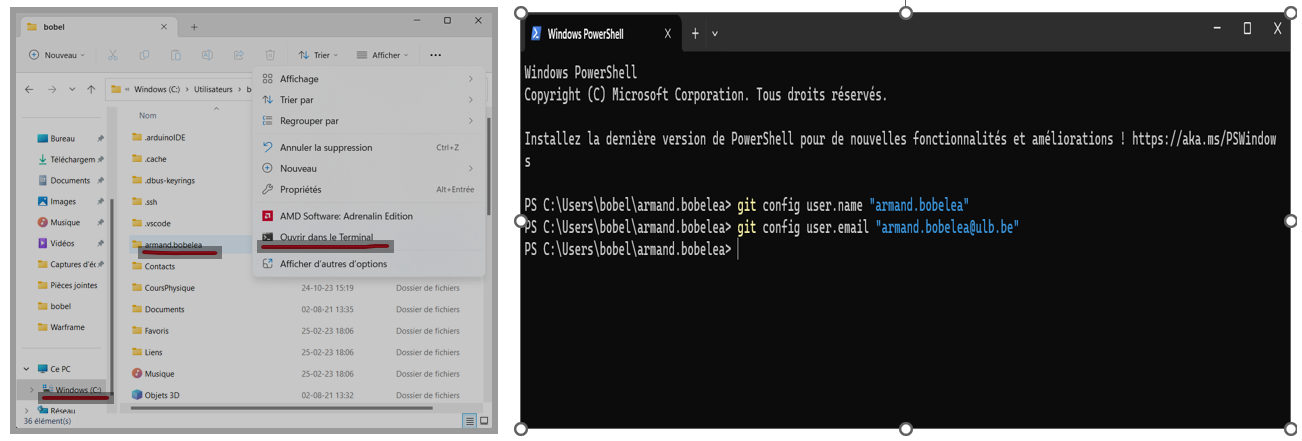This screenshot has height=441, width=1302.
Task: Go forward with the Explorer right arrow
Action: [x=52, y=89]
